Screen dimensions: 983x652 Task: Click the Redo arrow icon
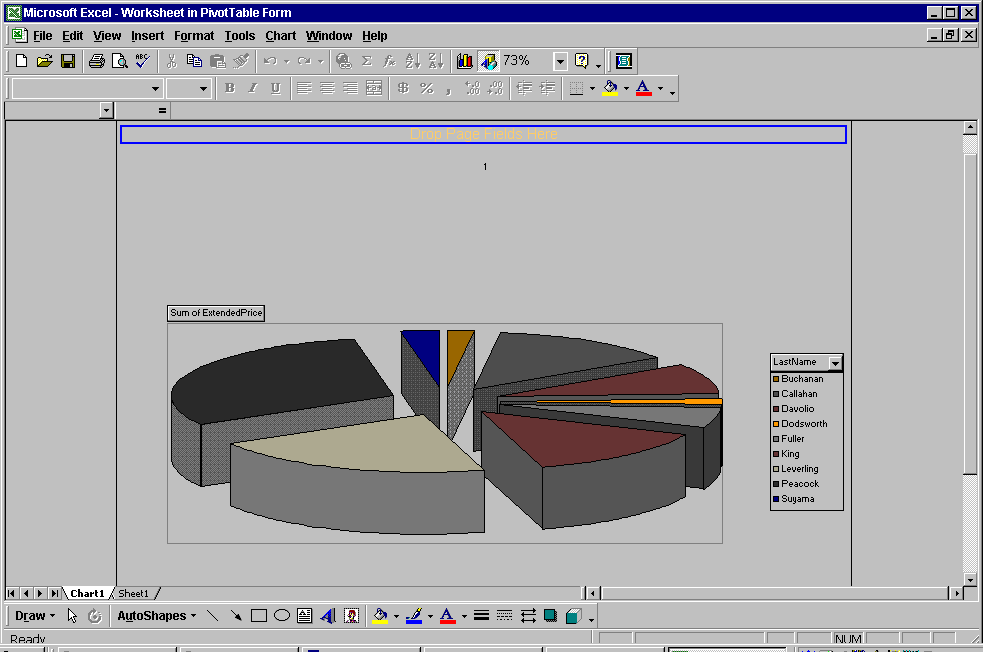click(305, 61)
